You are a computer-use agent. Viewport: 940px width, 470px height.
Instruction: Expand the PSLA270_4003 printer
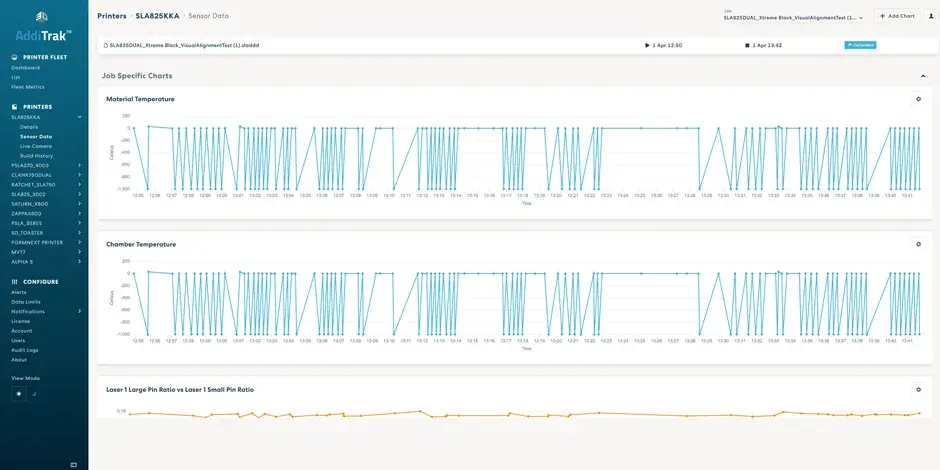tap(80, 165)
